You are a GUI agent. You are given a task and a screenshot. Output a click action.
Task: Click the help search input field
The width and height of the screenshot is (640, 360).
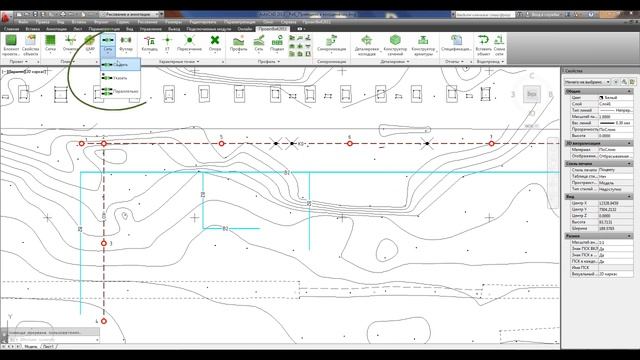click(484, 15)
